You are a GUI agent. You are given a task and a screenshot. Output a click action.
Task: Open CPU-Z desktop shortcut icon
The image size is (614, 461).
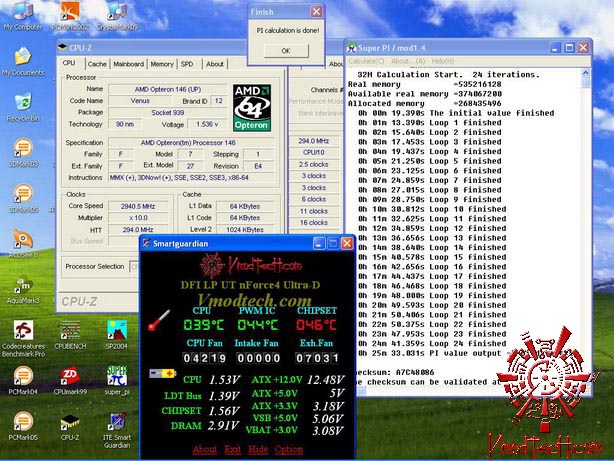pyautogui.click(x=70, y=426)
